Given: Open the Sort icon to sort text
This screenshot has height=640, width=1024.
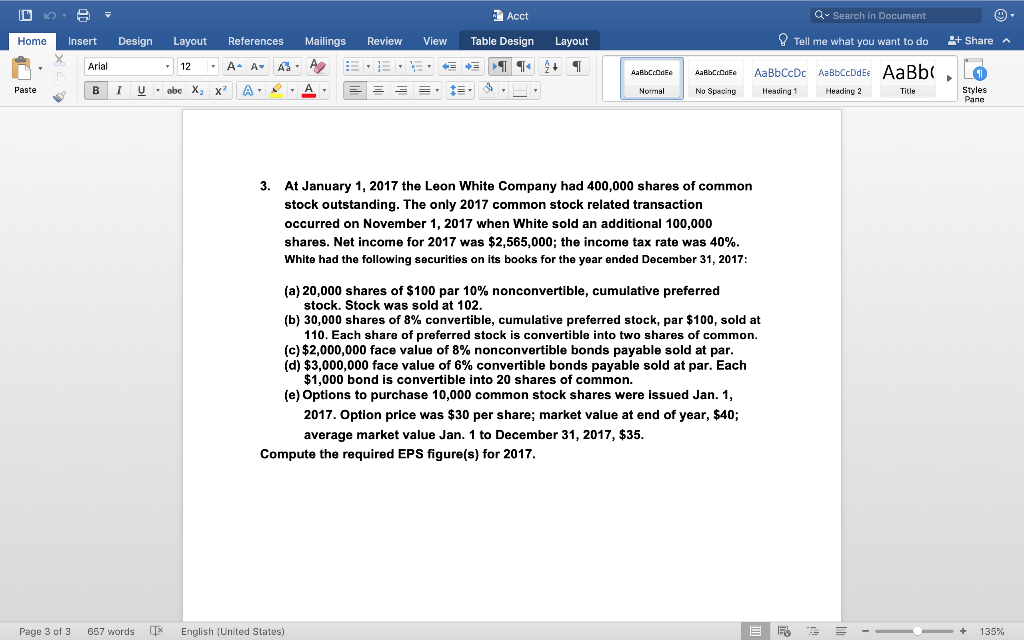Looking at the screenshot, I should (551, 67).
